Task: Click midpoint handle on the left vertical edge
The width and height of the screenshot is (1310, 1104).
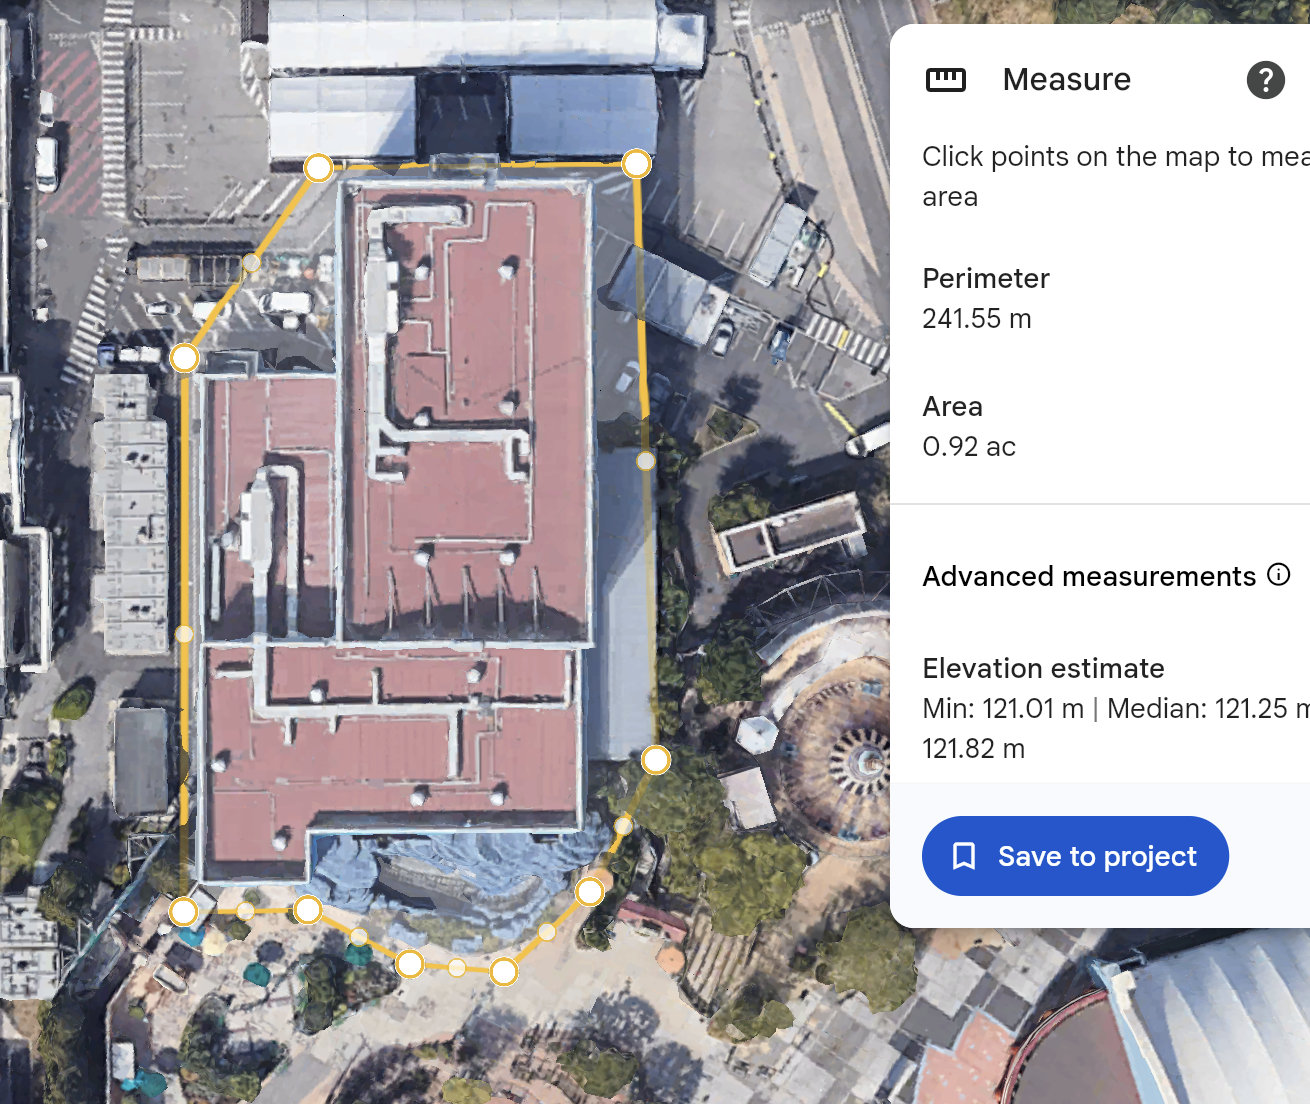Action: pos(184,633)
